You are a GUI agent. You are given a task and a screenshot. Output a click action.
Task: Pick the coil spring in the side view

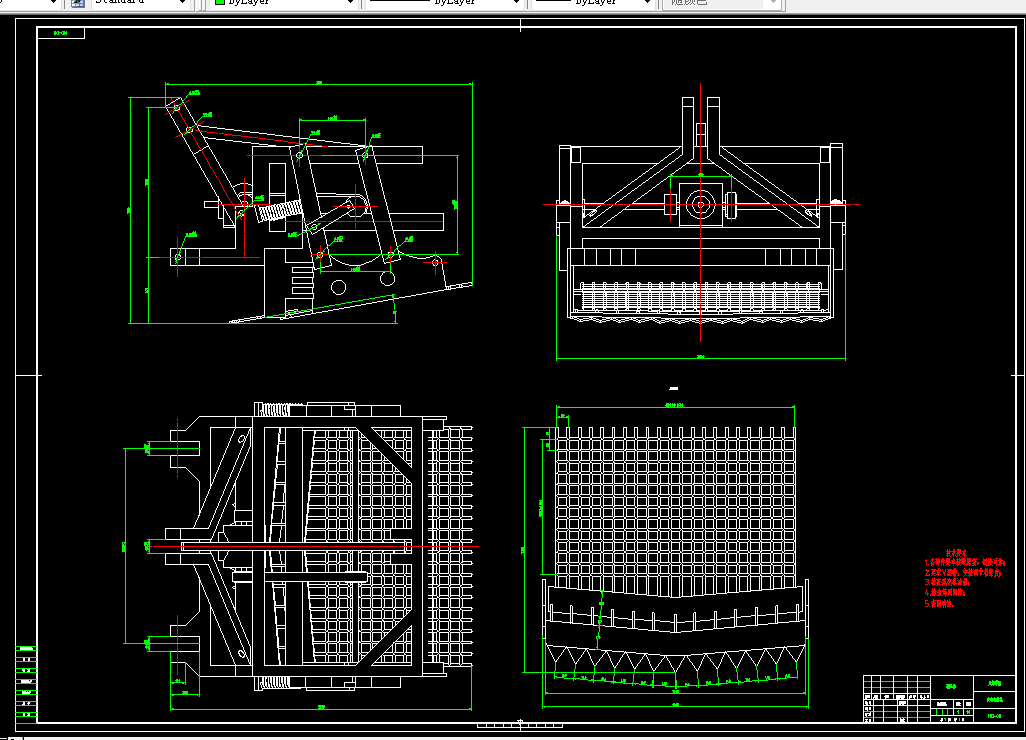click(x=279, y=211)
